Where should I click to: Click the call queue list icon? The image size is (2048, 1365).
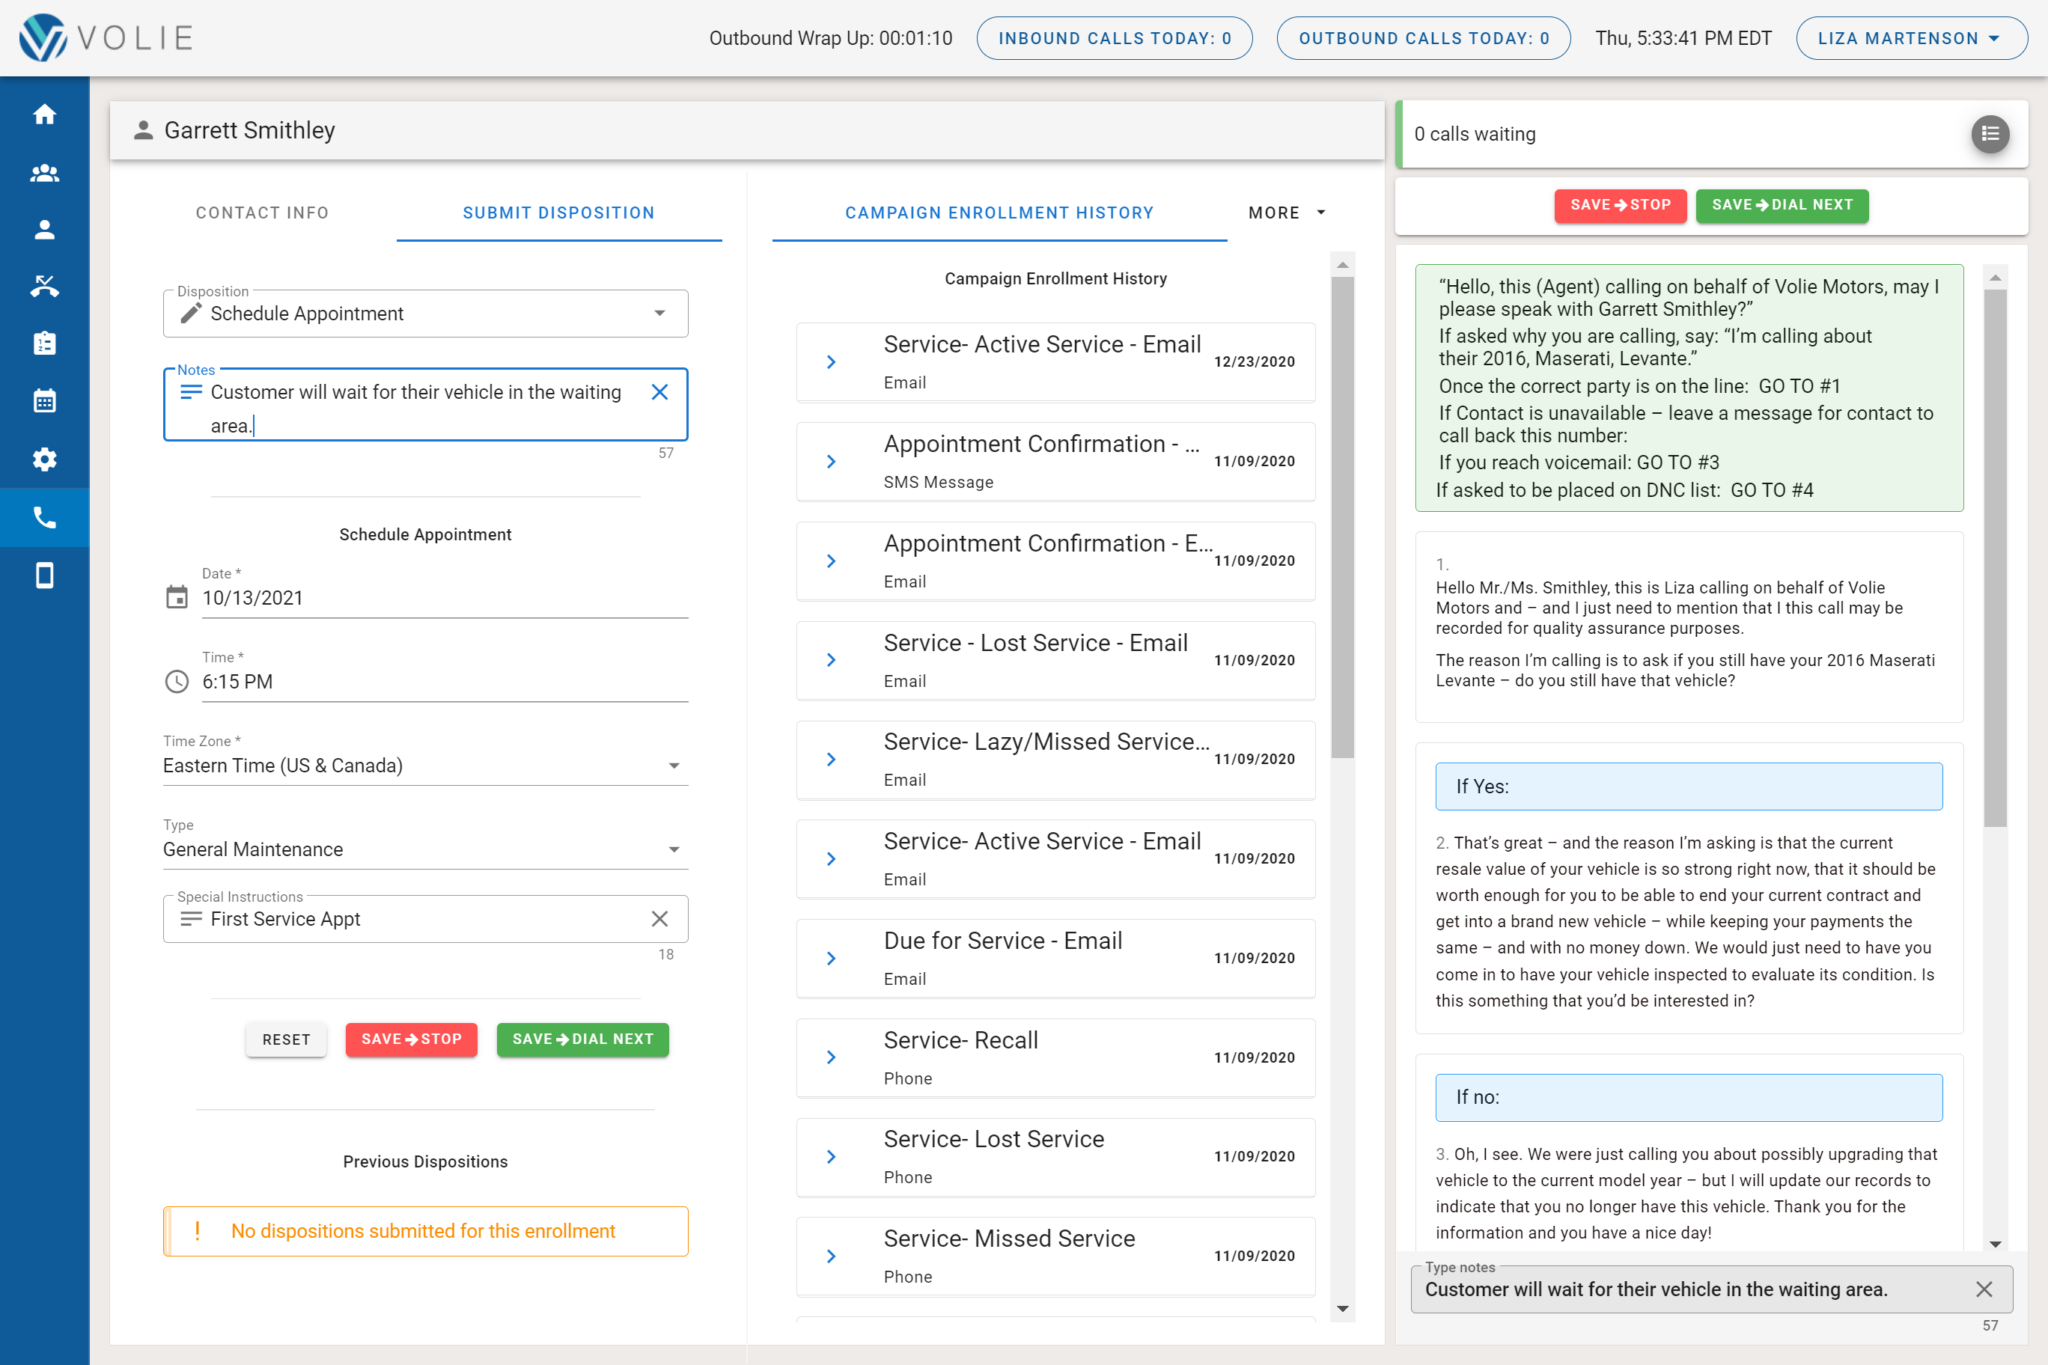pyautogui.click(x=1989, y=134)
